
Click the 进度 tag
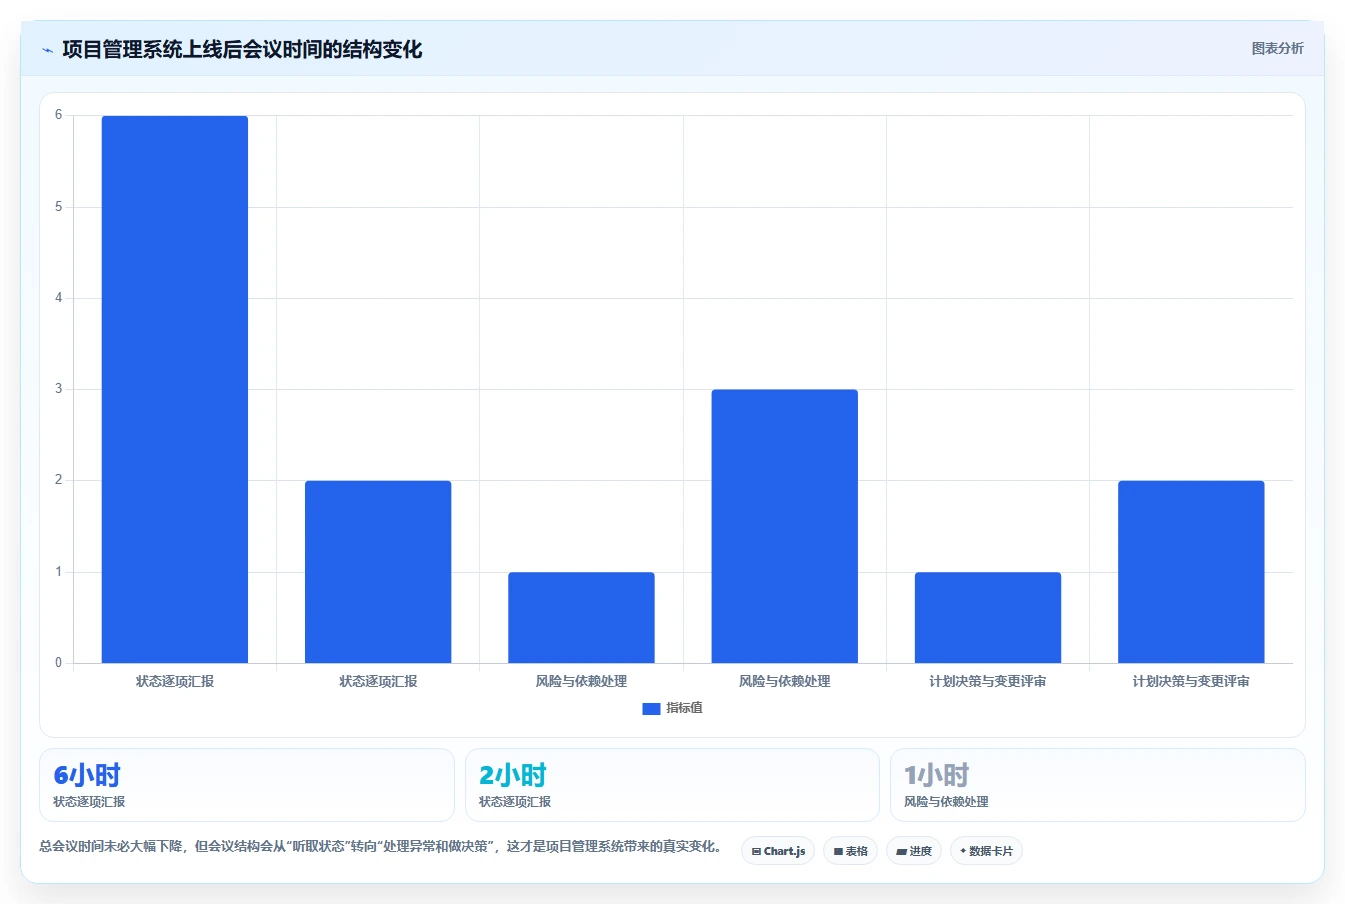[x=914, y=851]
